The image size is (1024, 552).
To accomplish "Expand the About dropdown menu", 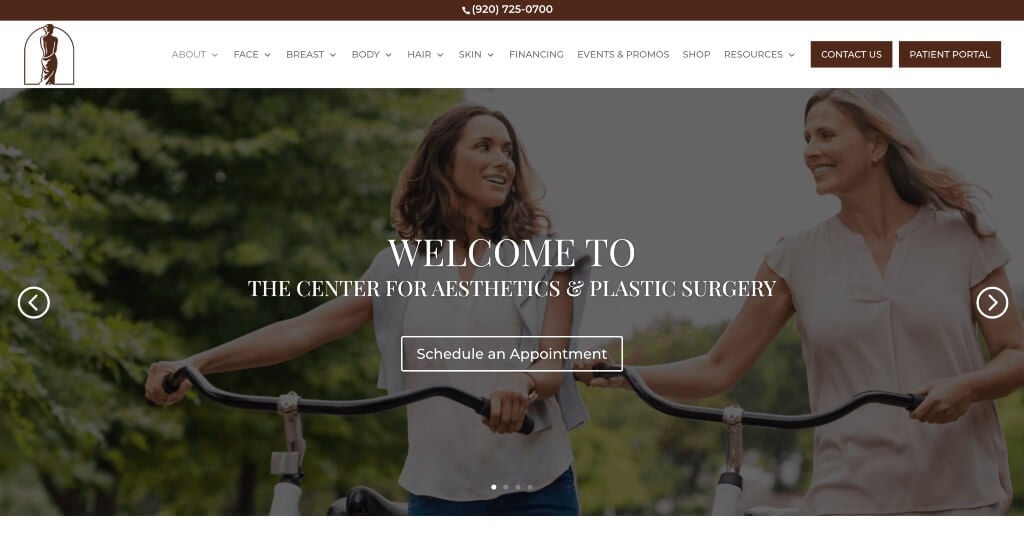I will tap(195, 54).
